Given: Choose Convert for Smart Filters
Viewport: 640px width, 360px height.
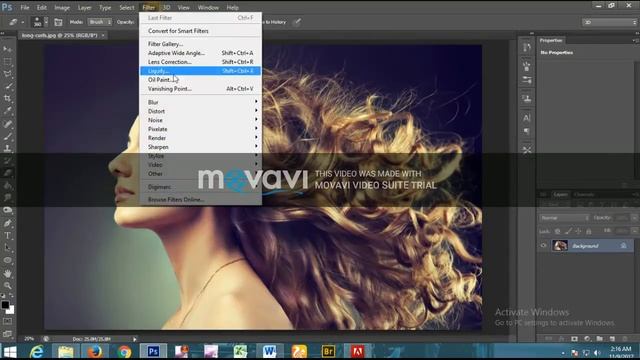Looking at the screenshot, I should [200, 31].
